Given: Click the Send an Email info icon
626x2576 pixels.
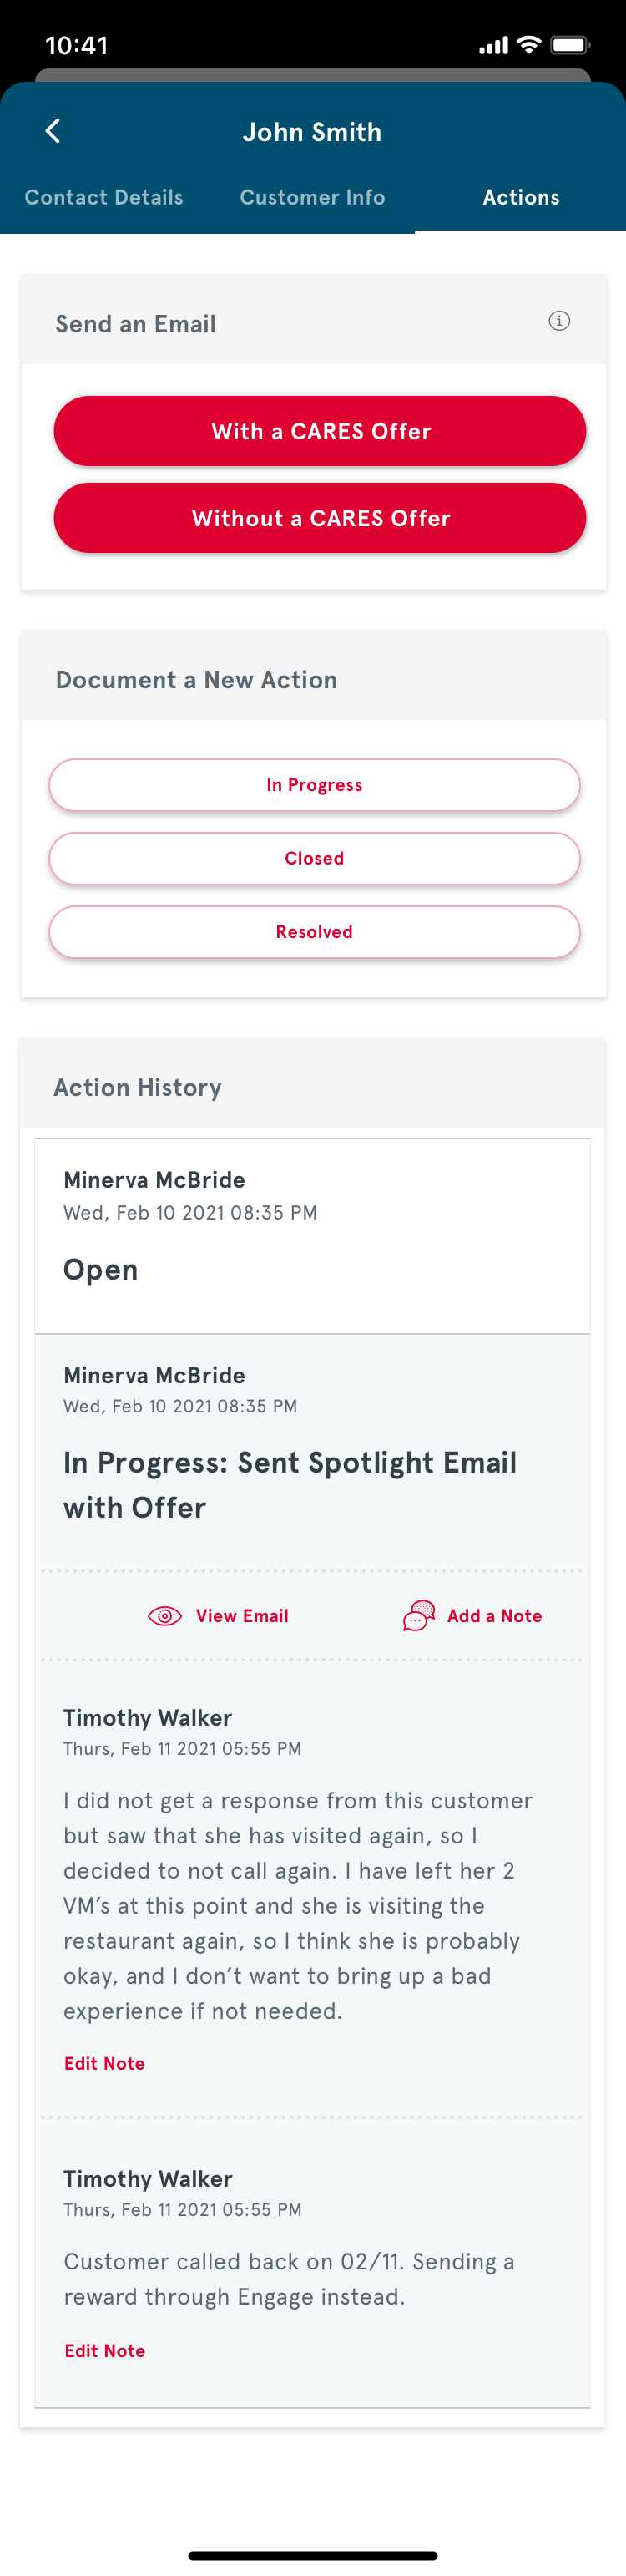Looking at the screenshot, I should [559, 321].
